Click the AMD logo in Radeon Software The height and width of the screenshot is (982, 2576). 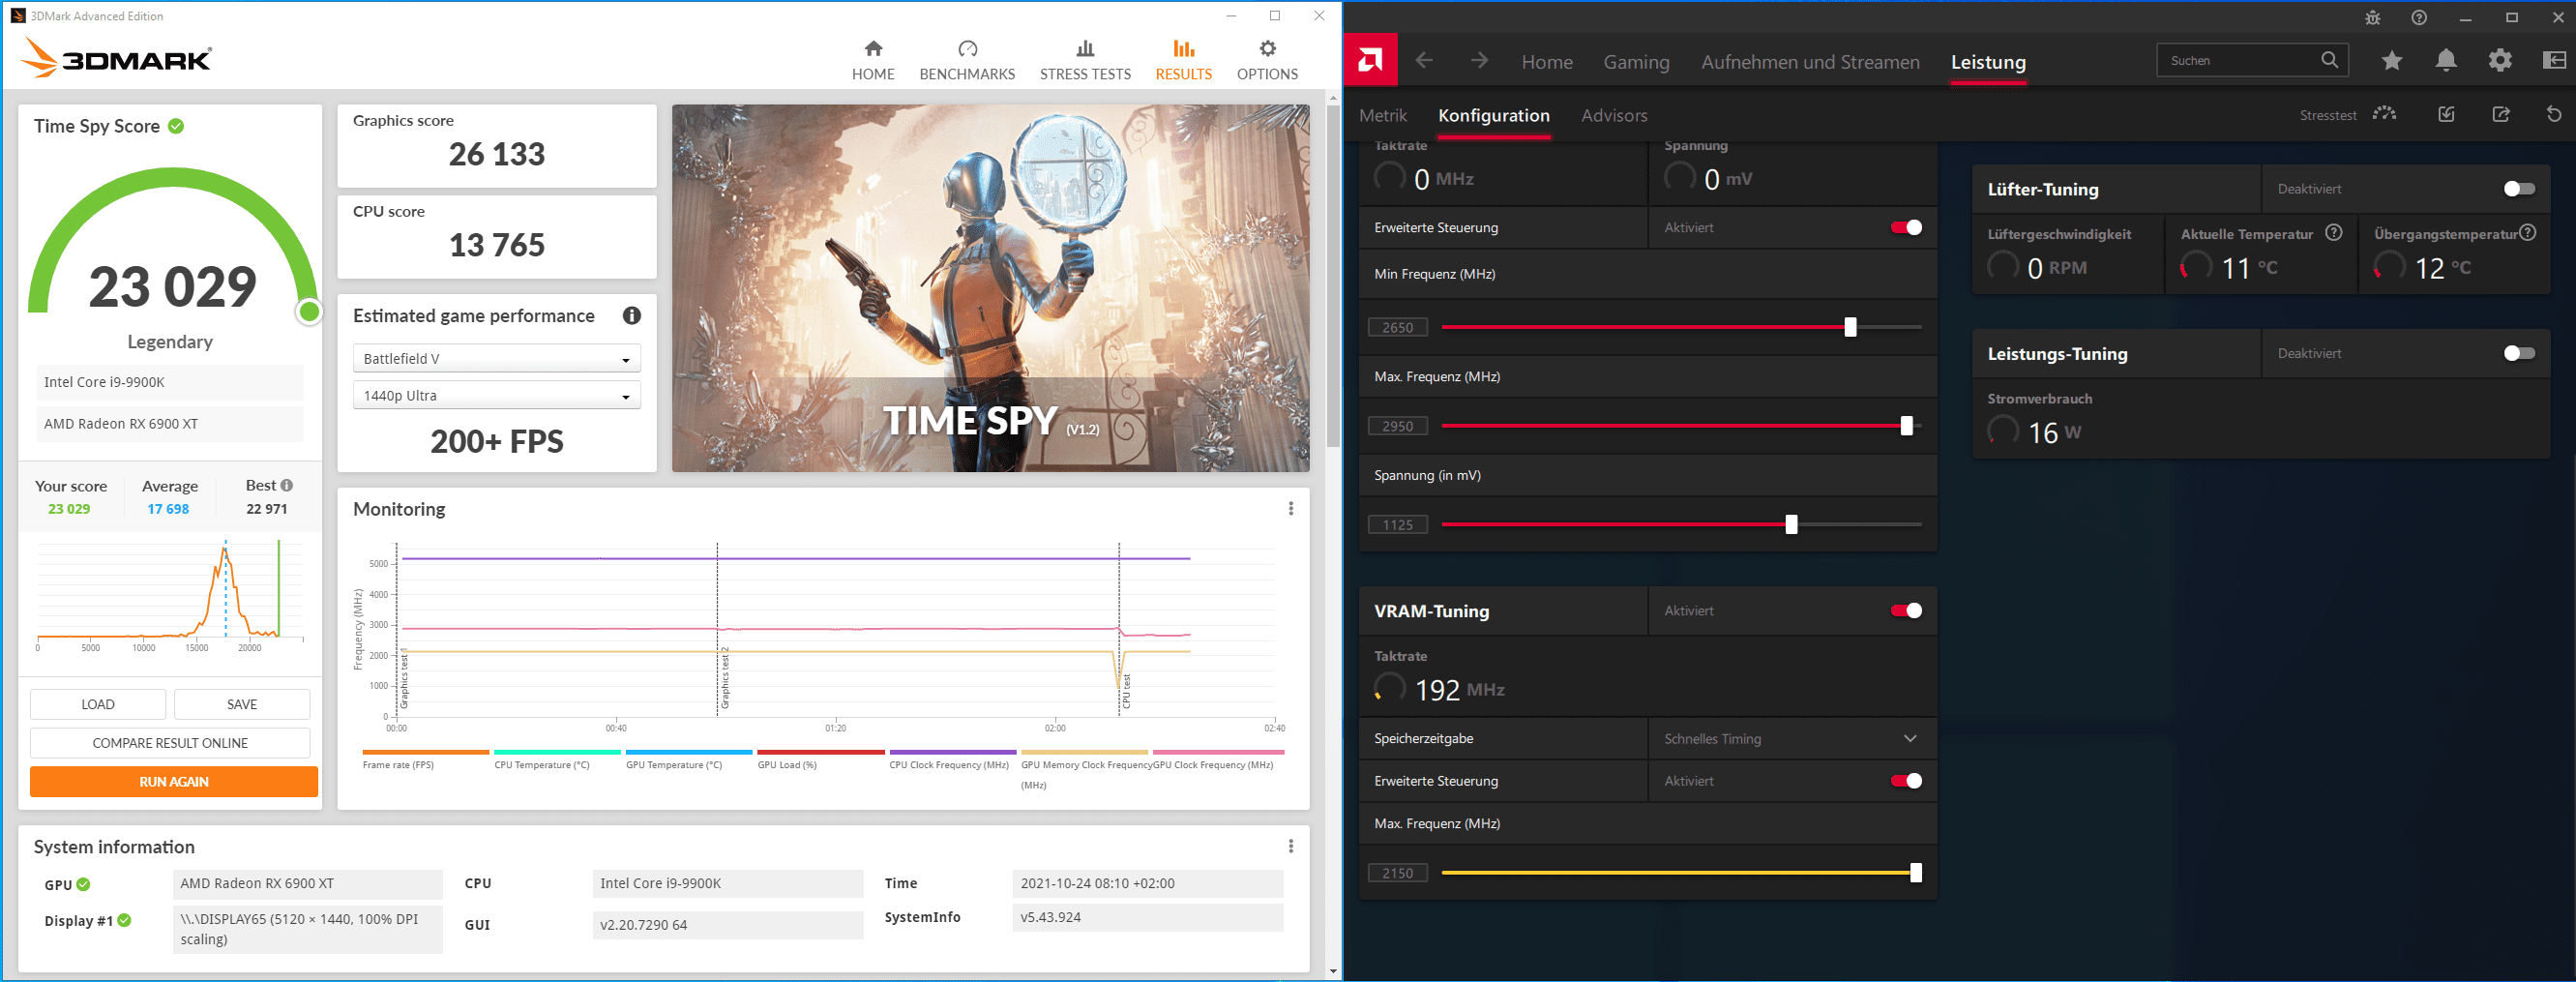click(x=1370, y=61)
